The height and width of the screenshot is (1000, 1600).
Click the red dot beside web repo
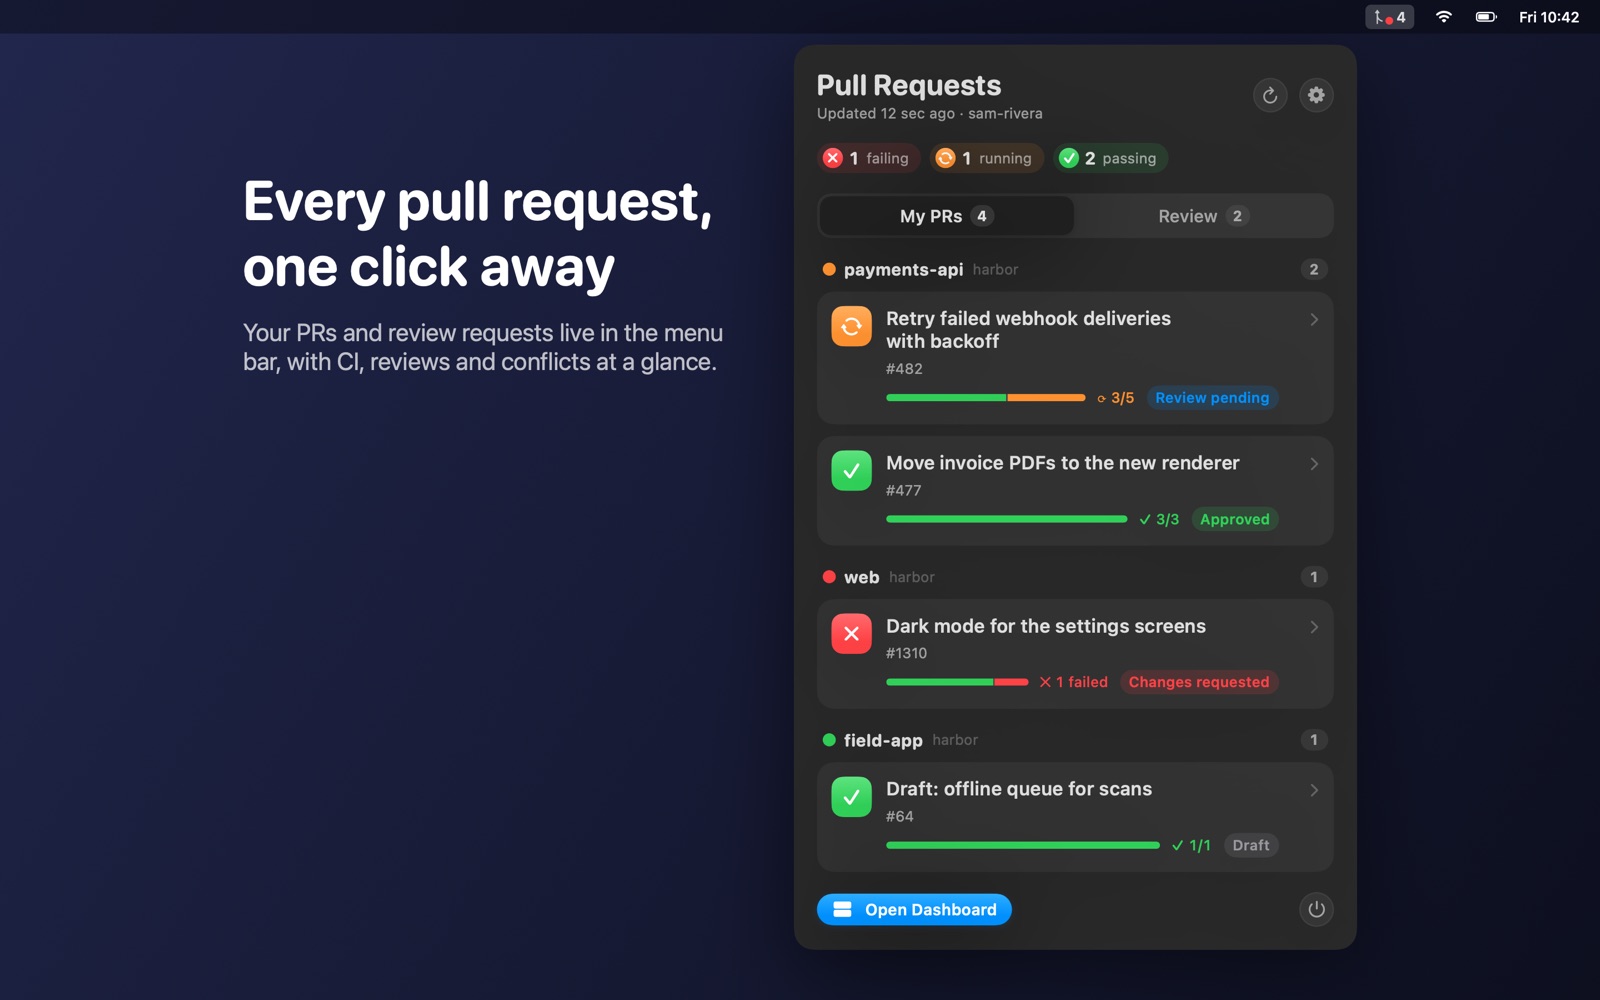(829, 577)
